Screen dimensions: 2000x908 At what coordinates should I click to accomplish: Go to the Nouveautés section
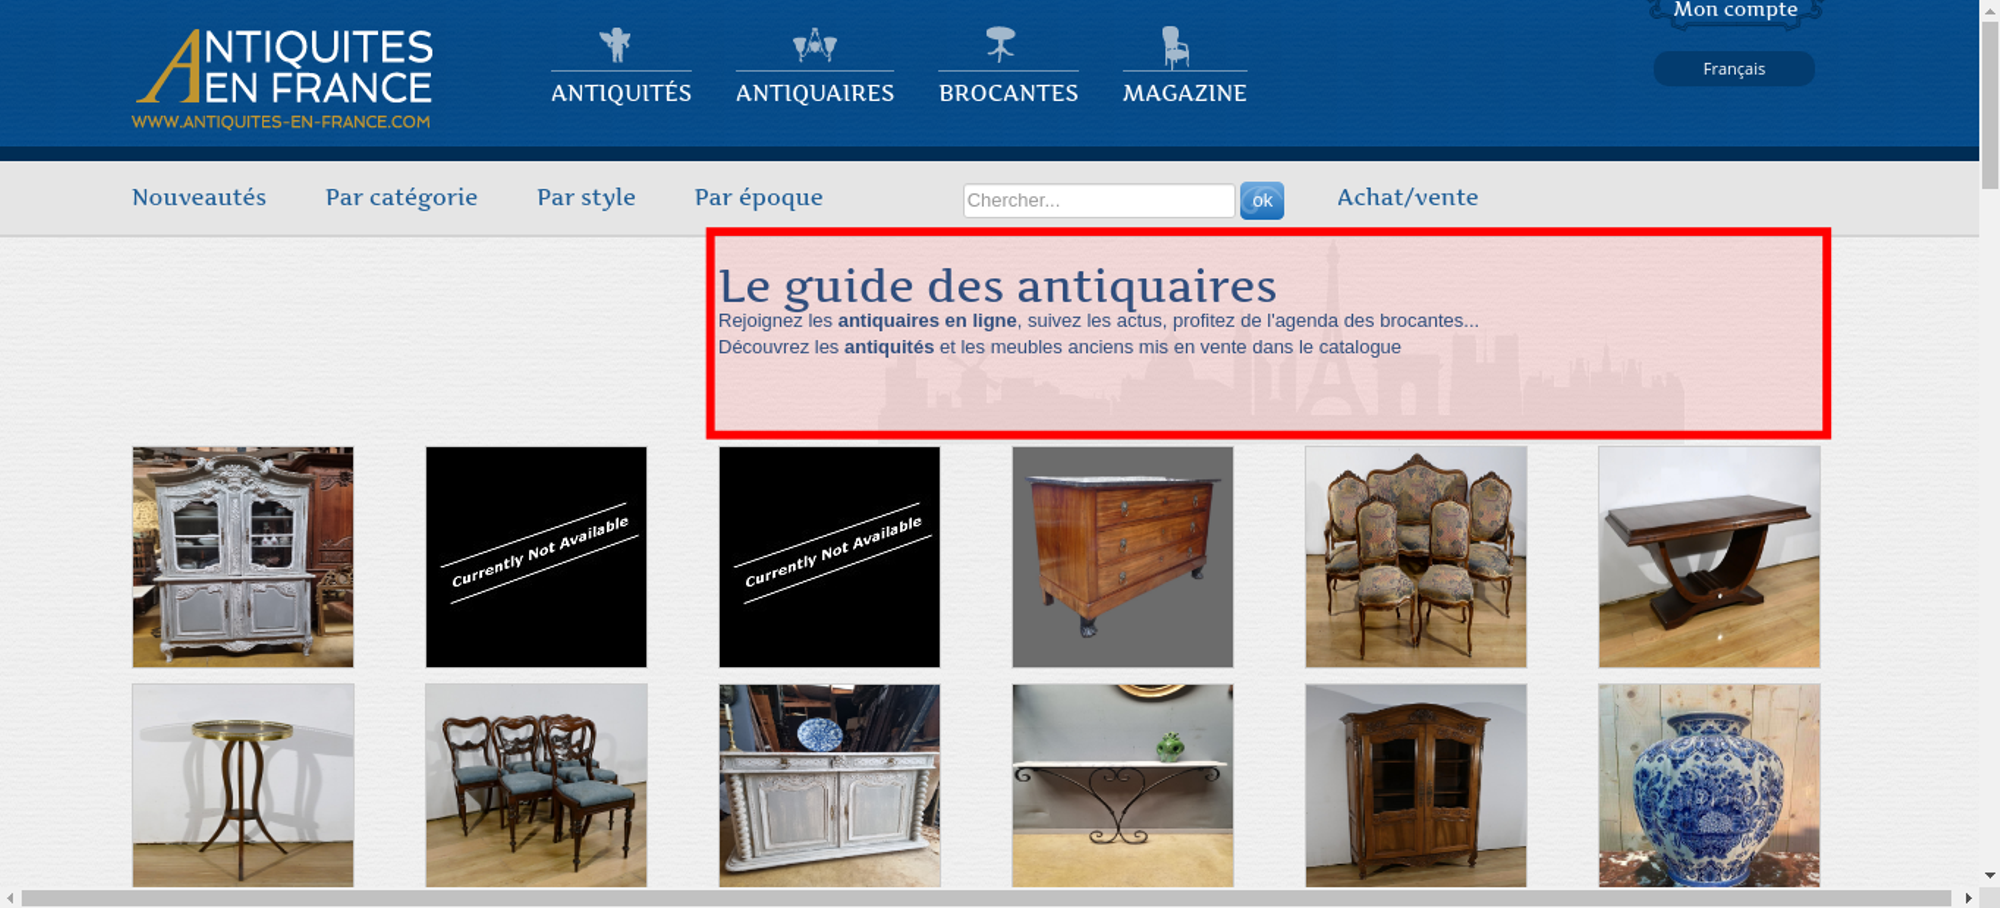(199, 197)
